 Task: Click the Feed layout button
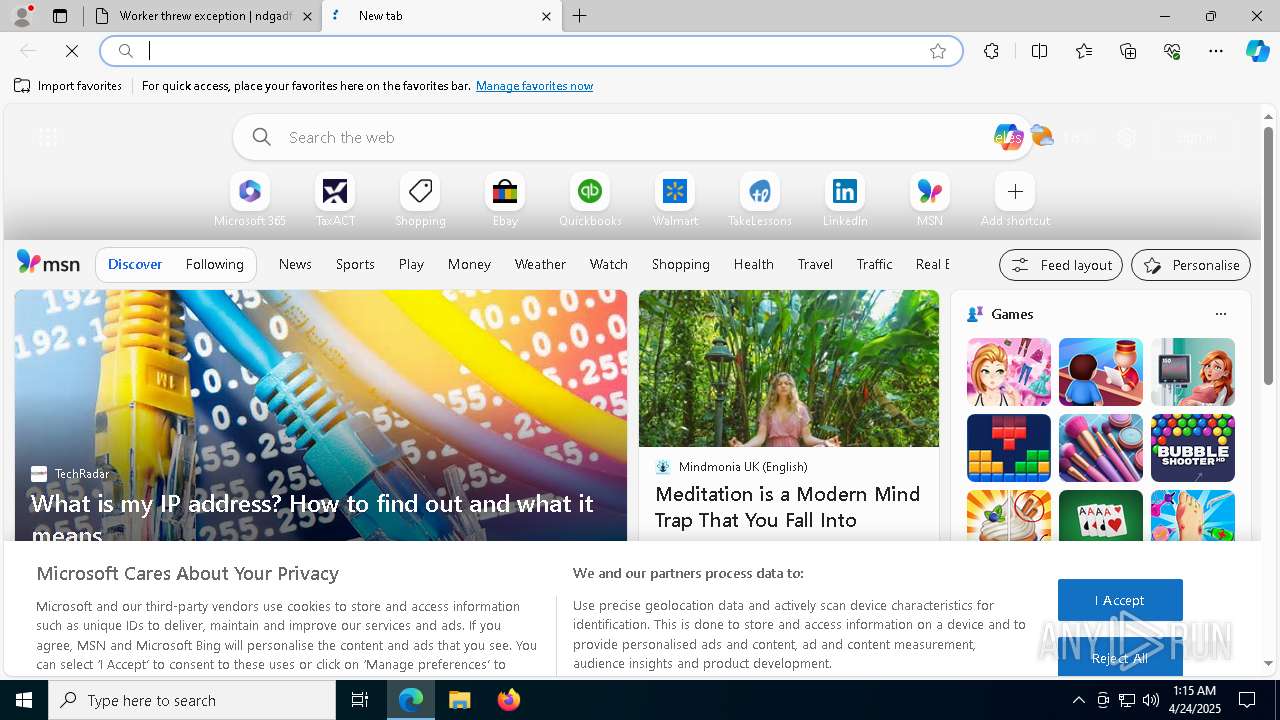point(1061,265)
